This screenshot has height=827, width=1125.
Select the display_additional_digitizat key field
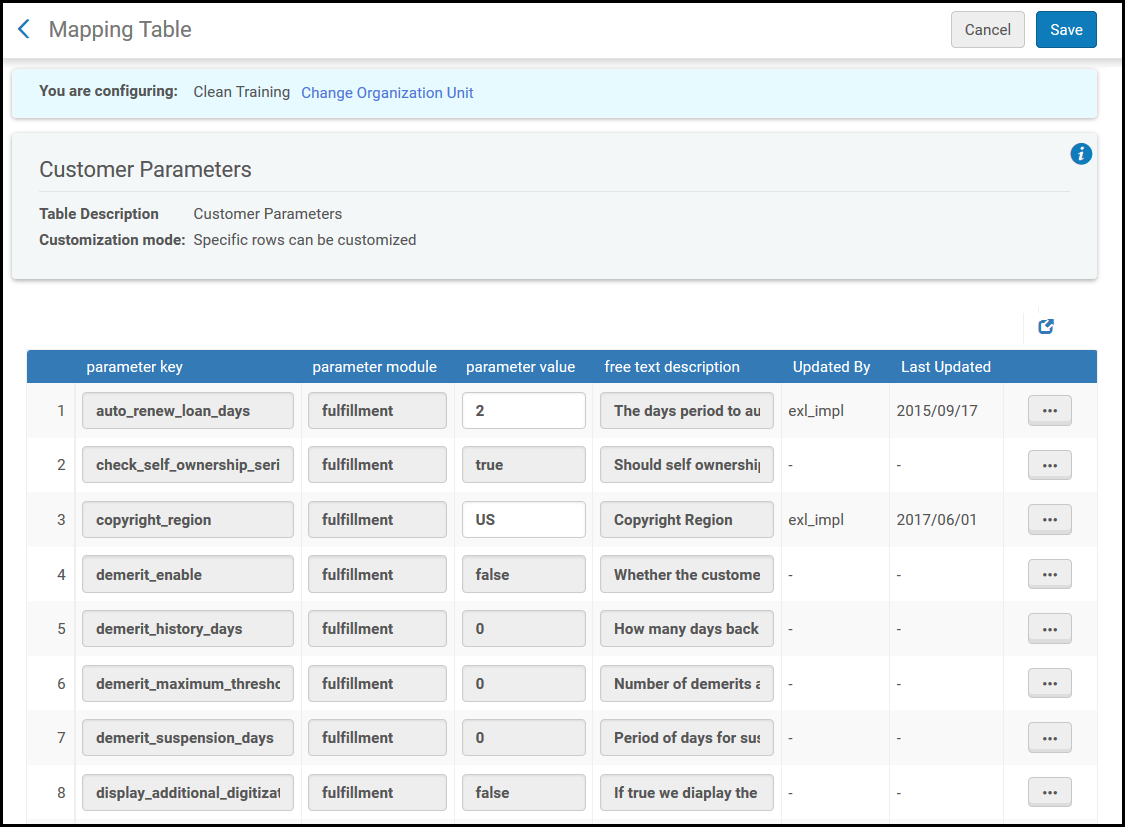pos(188,792)
